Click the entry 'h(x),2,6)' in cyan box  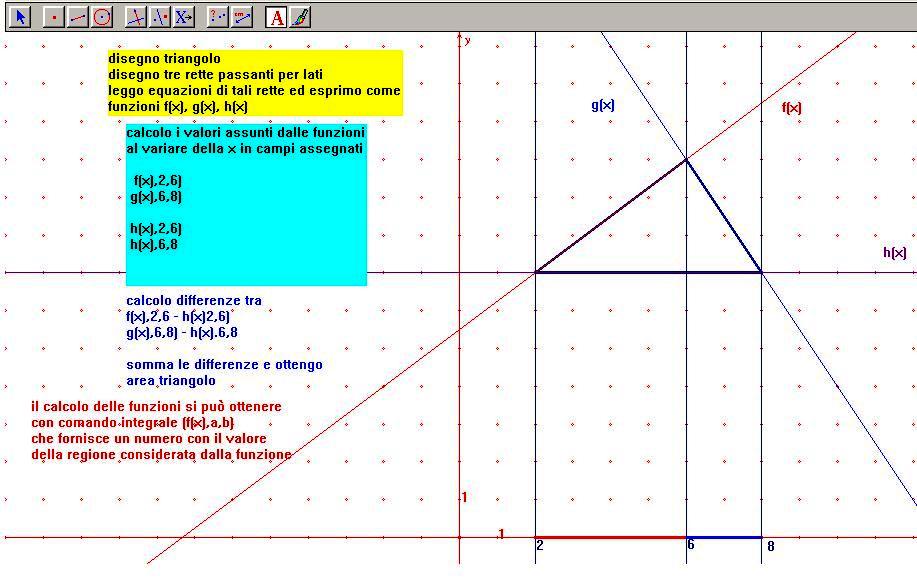point(156,229)
